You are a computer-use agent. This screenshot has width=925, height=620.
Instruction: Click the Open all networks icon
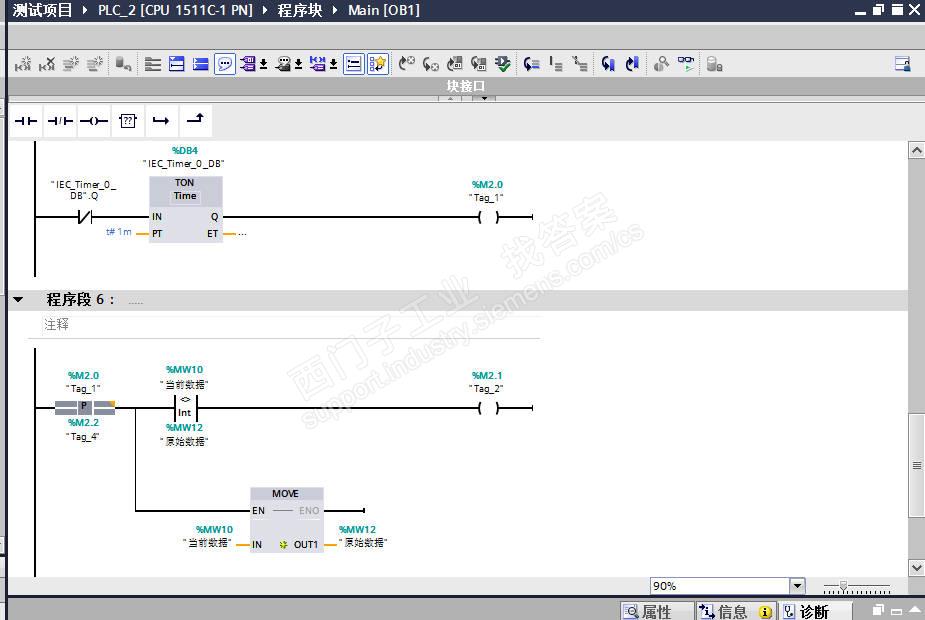tap(177, 64)
